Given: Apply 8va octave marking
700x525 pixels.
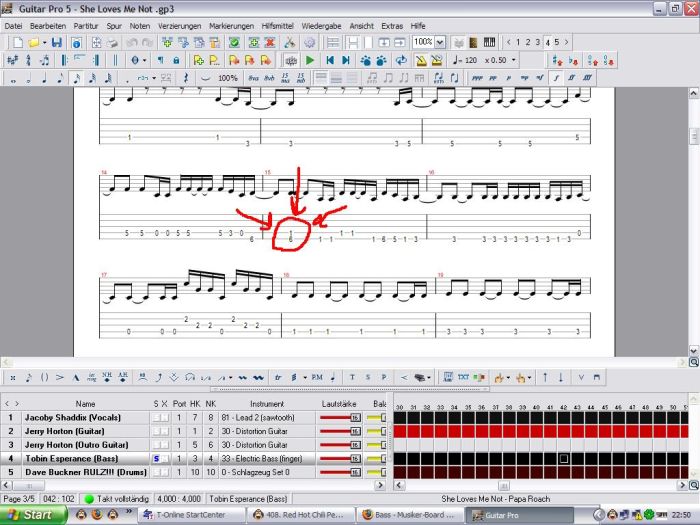Looking at the screenshot, I should click(254, 79).
